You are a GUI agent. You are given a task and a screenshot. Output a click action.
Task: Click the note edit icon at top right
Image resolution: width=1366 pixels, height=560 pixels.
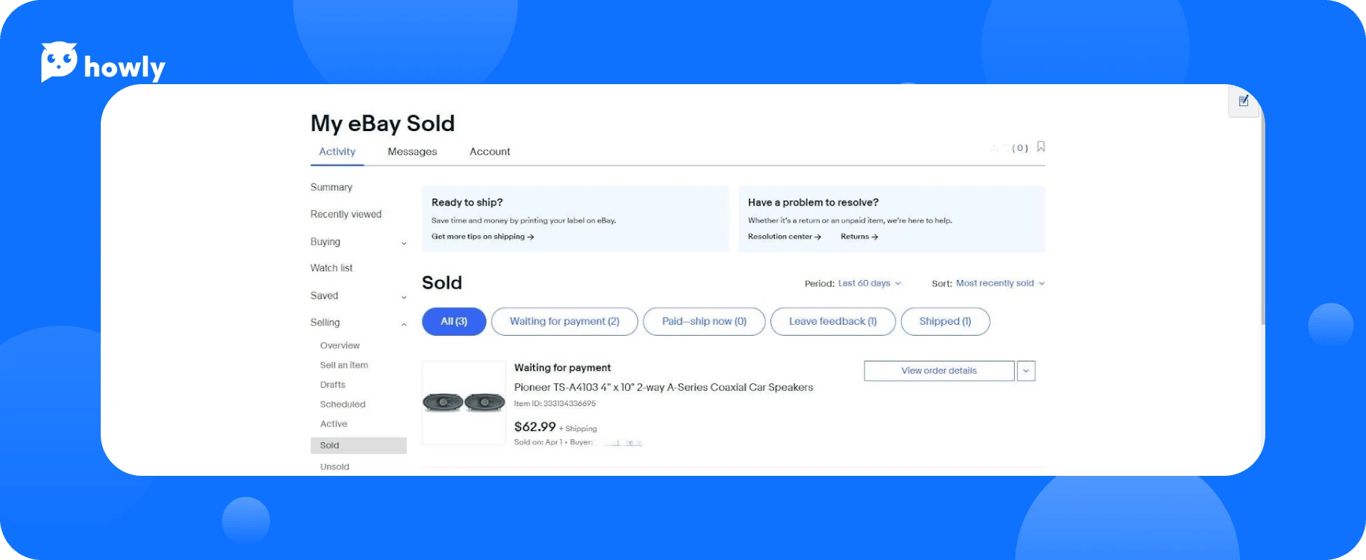point(1244,101)
